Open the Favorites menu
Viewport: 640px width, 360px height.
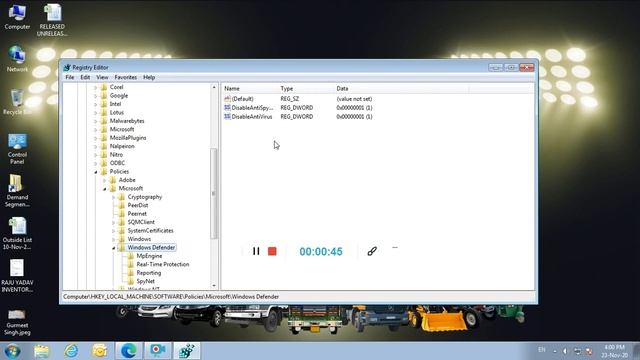(125, 77)
